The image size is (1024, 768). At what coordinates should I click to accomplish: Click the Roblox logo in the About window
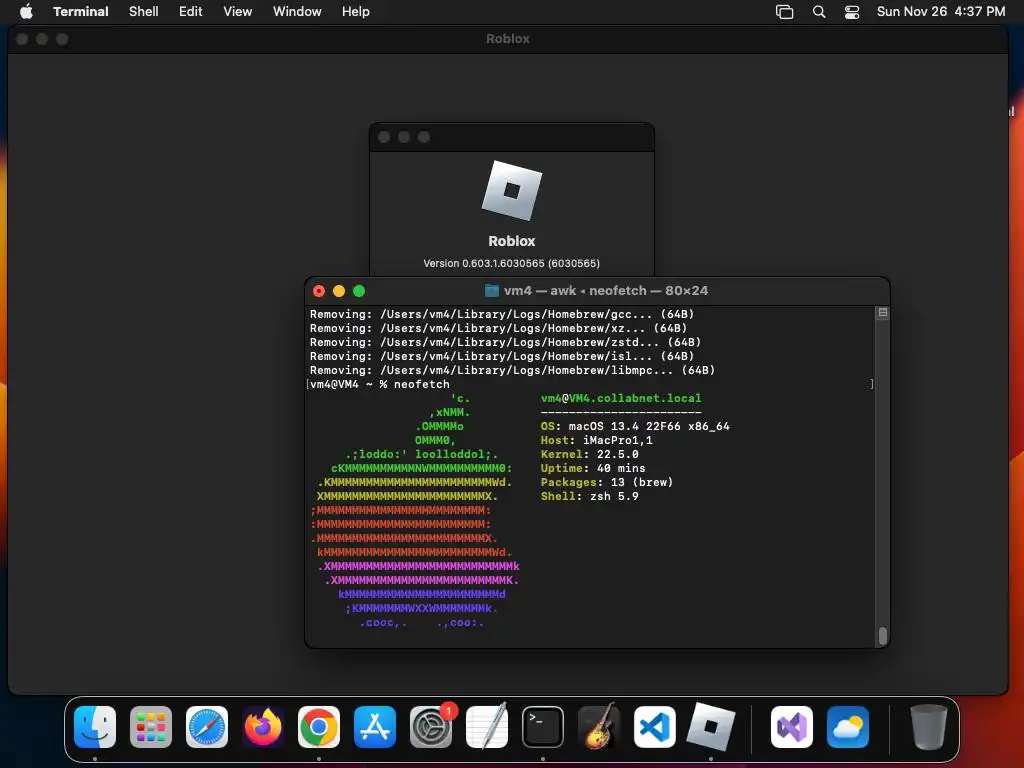[x=512, y=191]
